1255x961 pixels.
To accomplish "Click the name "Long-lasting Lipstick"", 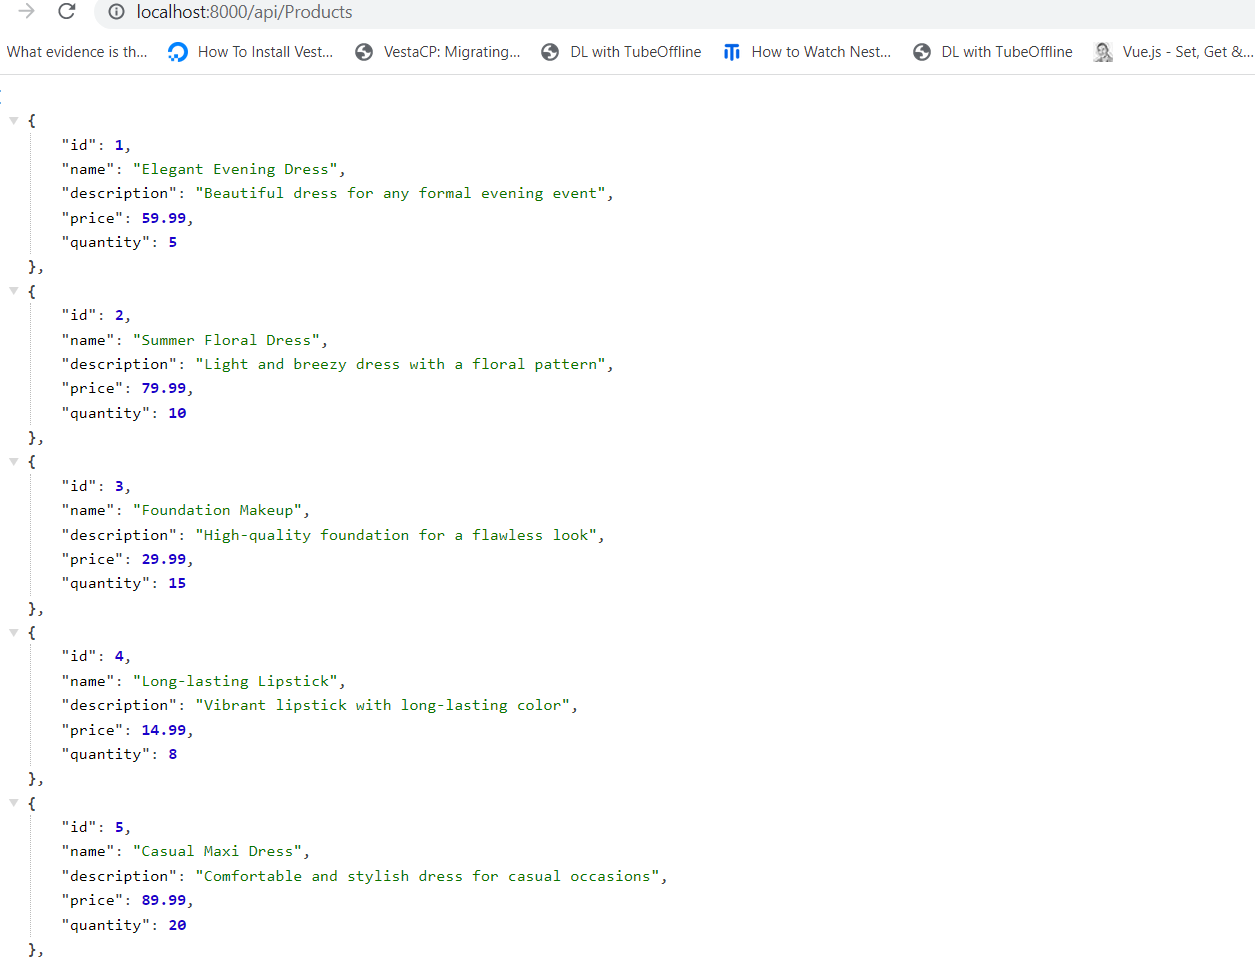I will [x=235, y=681].
